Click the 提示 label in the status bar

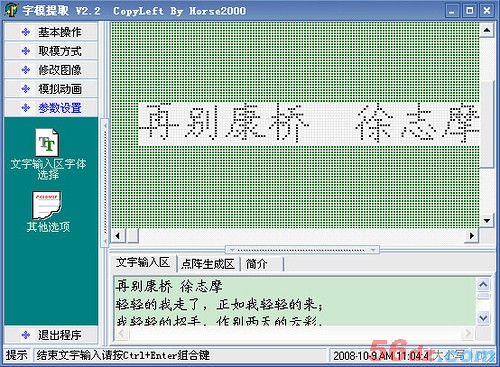pyautogui.click(x=16, y=355)
